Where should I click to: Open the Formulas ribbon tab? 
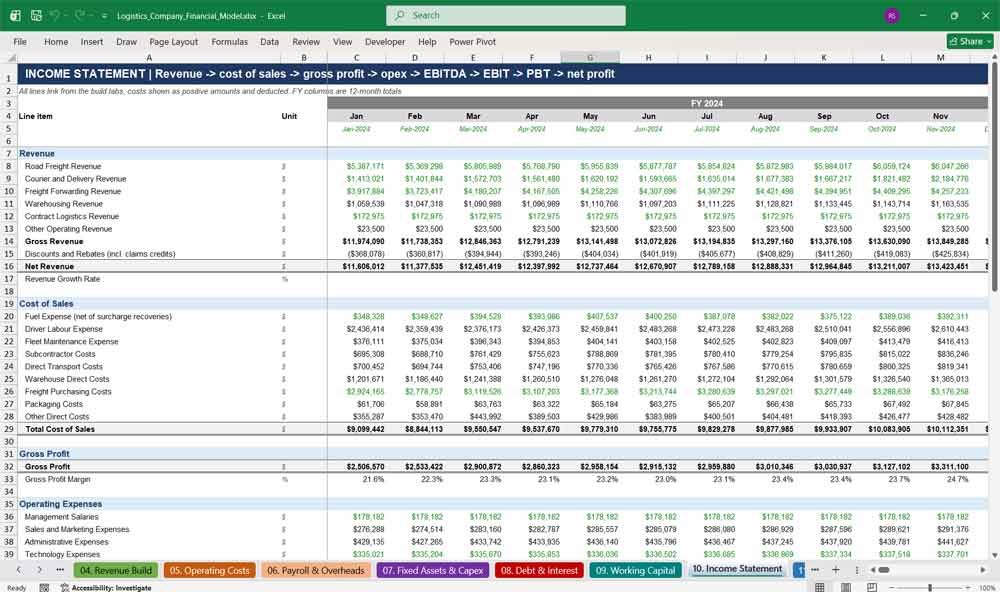pyautogui.click(x=230, y=41)
